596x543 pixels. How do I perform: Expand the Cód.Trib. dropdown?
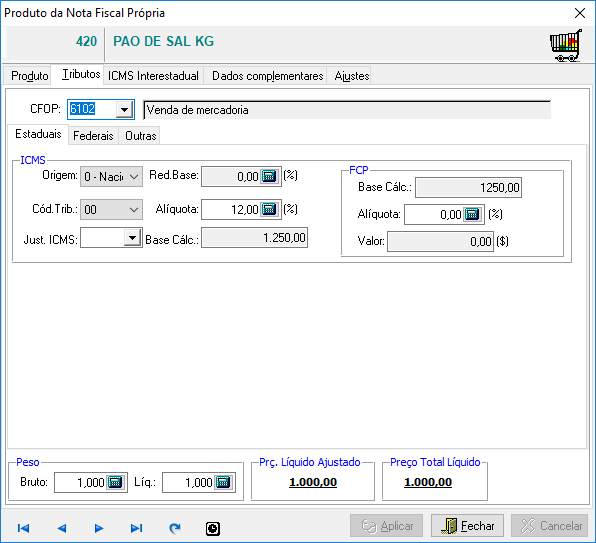111,209
